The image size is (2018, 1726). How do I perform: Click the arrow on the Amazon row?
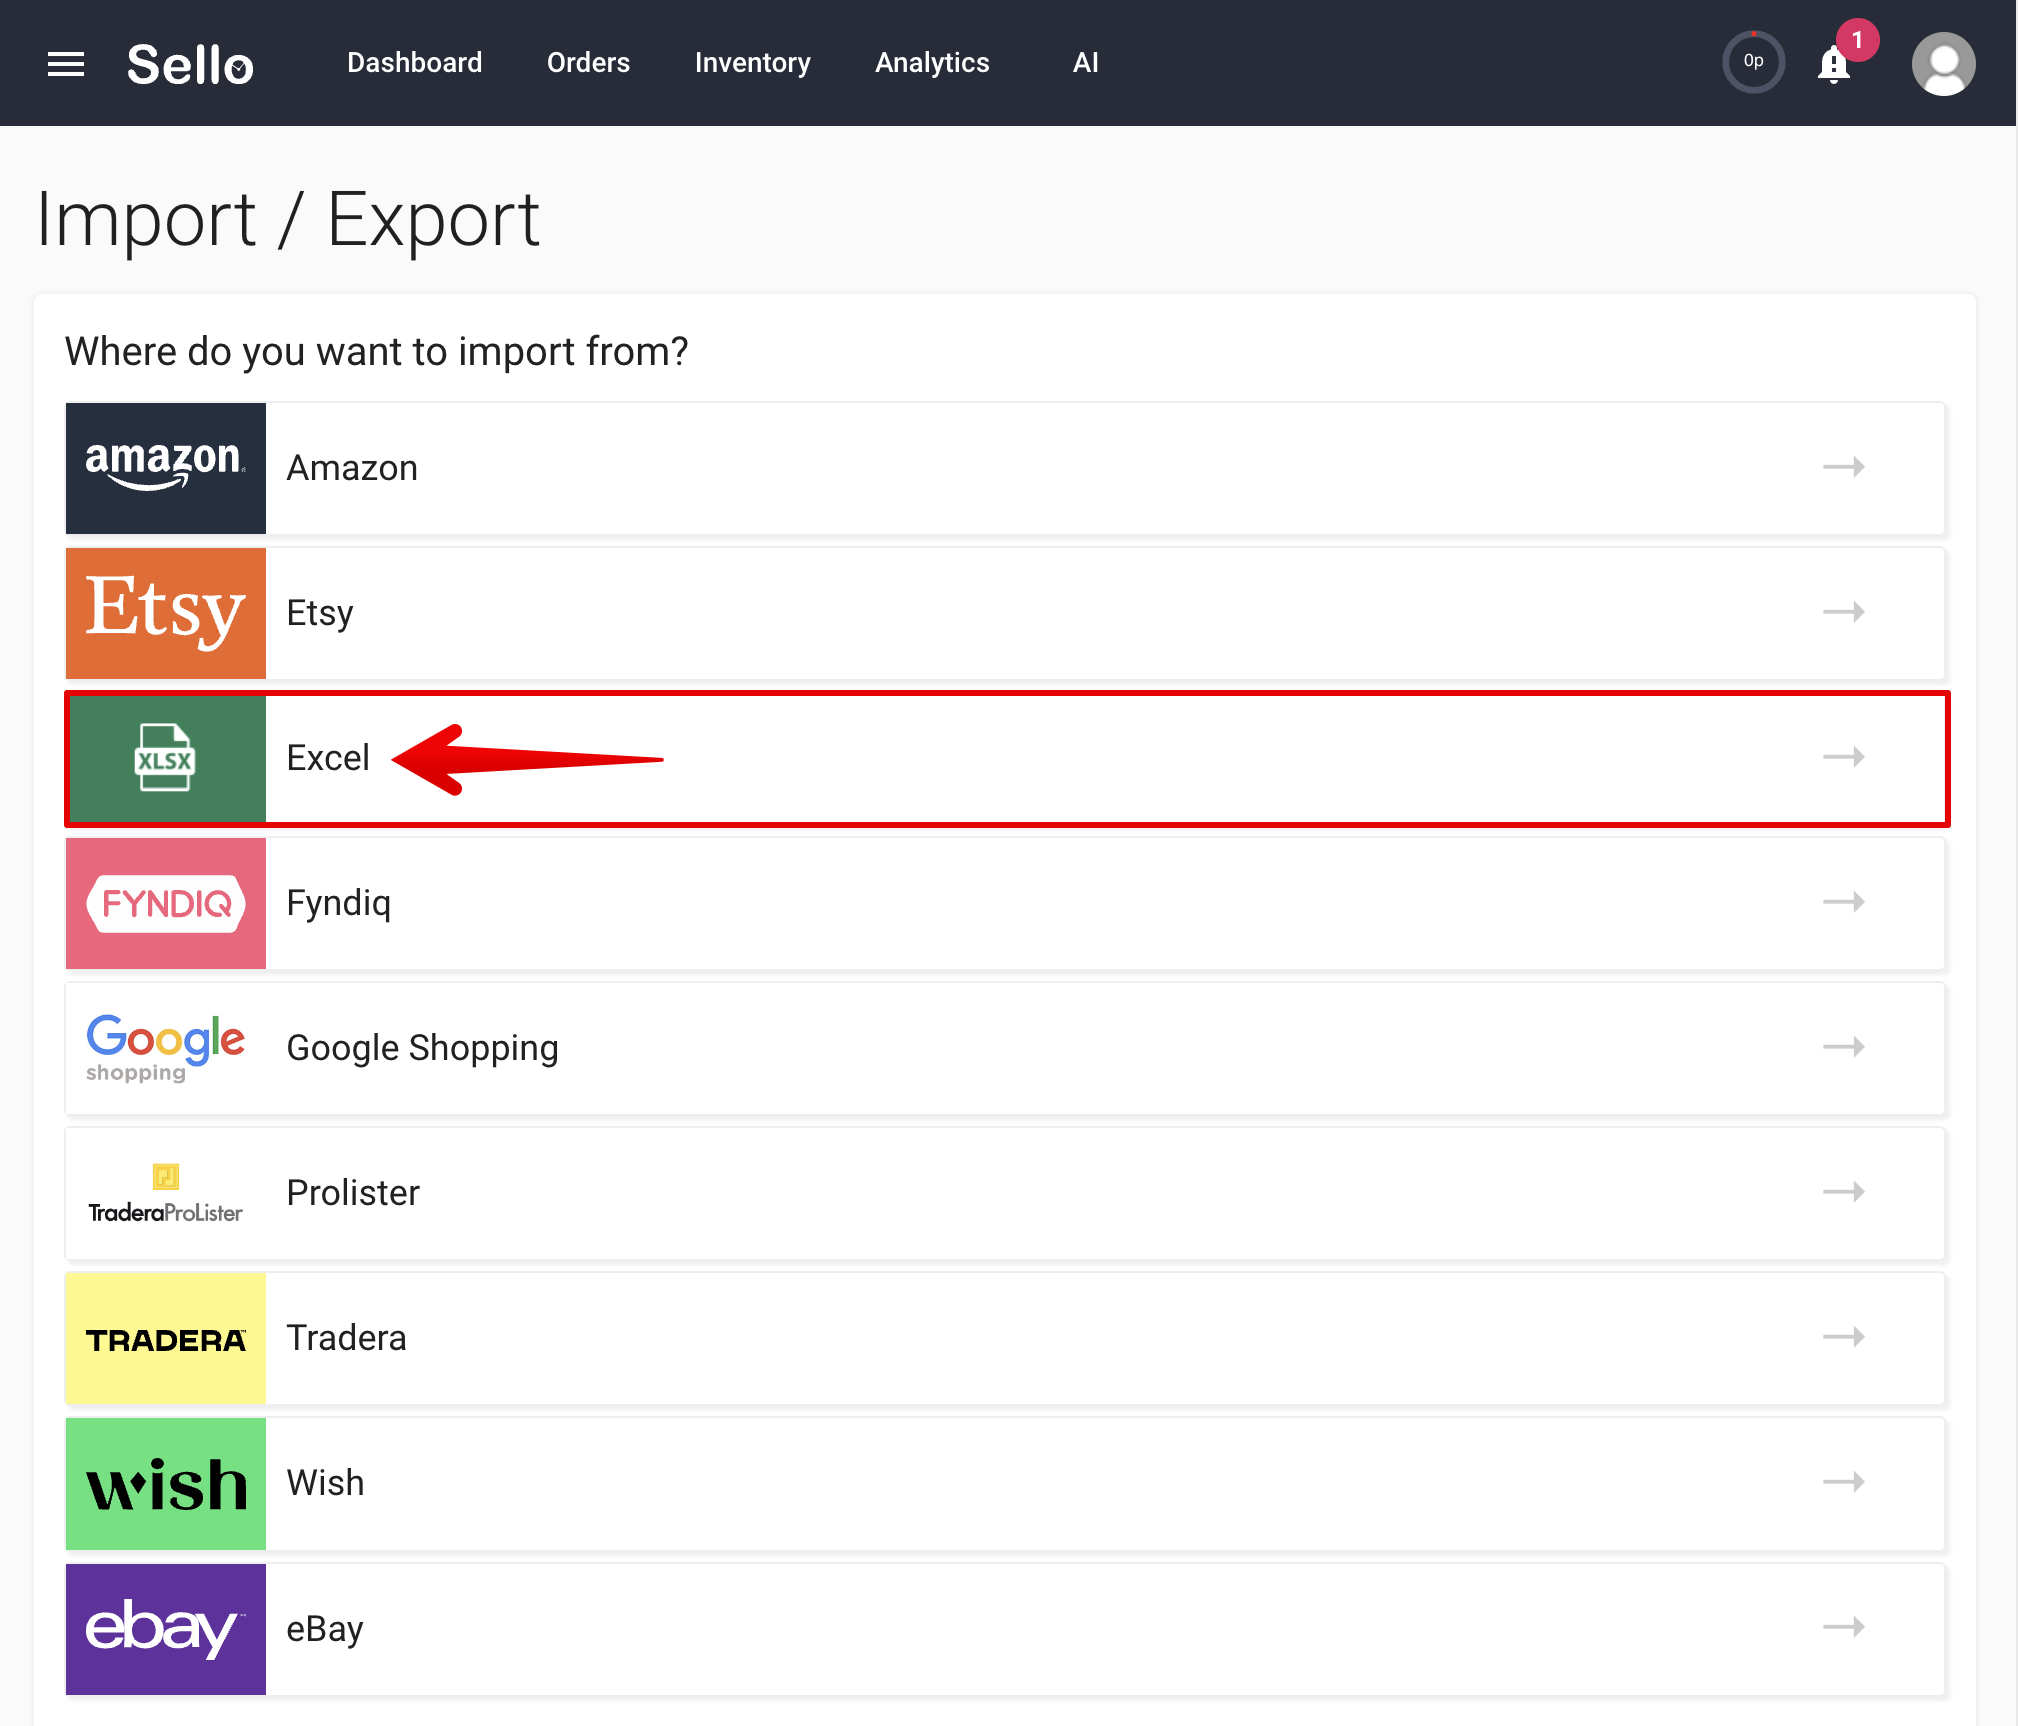pos(1843,467)
